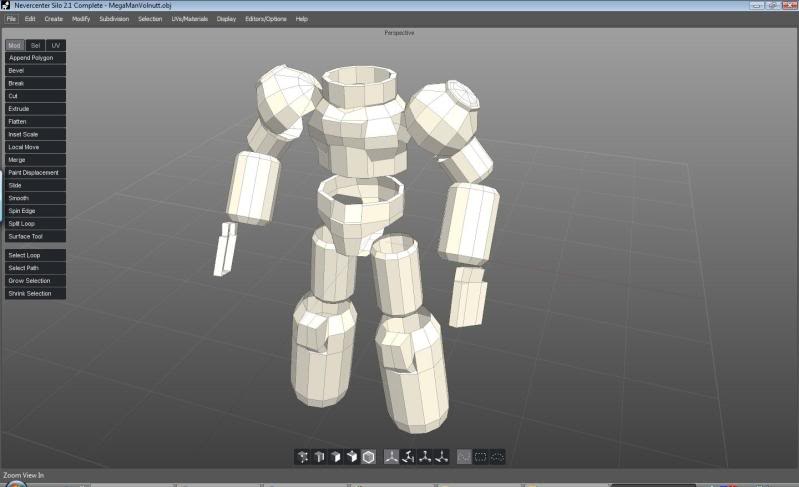This screenshot has height=487, width=799.
Task: Click the 'Zoom View In' status bar text
Action: [23, 475]
